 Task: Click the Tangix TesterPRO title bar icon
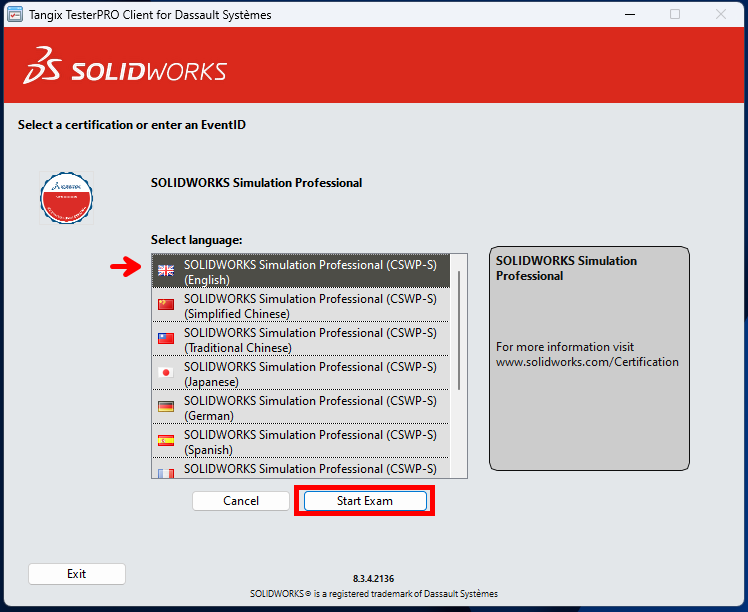pyautogui.click(x=15, y=15)
